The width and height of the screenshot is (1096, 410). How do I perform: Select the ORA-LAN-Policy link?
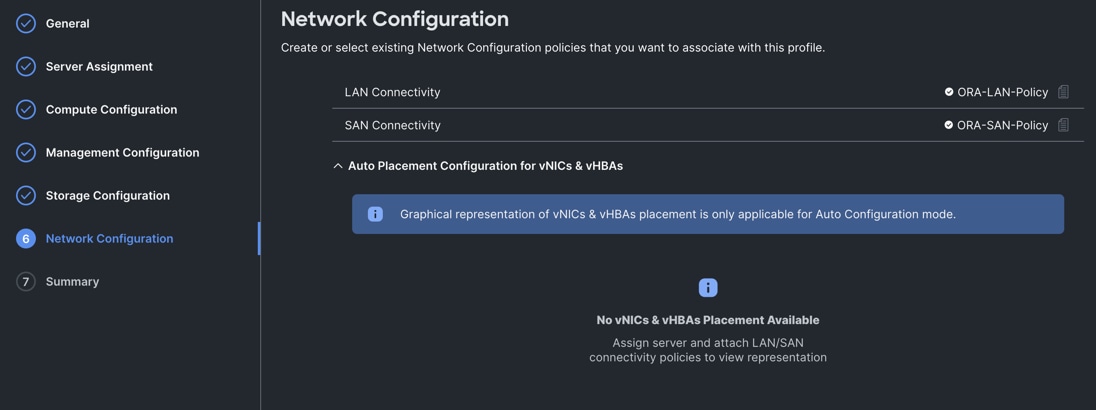(x=1002, y=92)
